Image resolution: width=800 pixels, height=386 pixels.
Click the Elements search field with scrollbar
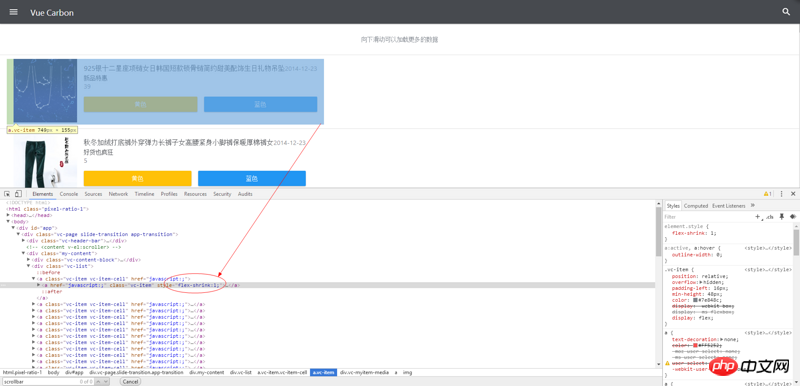pos(47,381)
